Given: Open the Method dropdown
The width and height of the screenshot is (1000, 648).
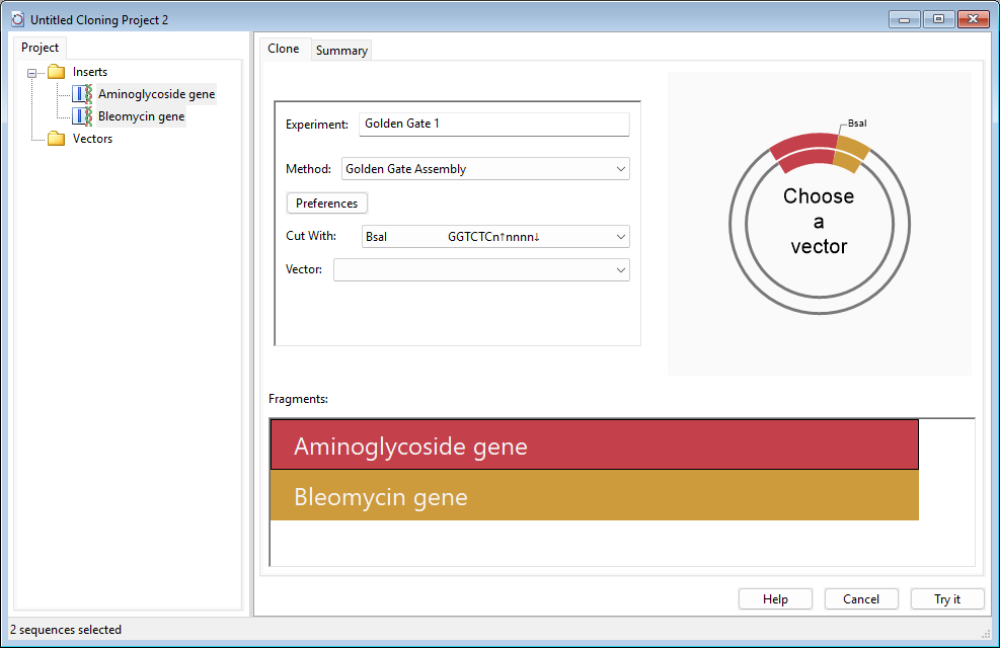Looking at the screenshot, I should click(485, 169).
